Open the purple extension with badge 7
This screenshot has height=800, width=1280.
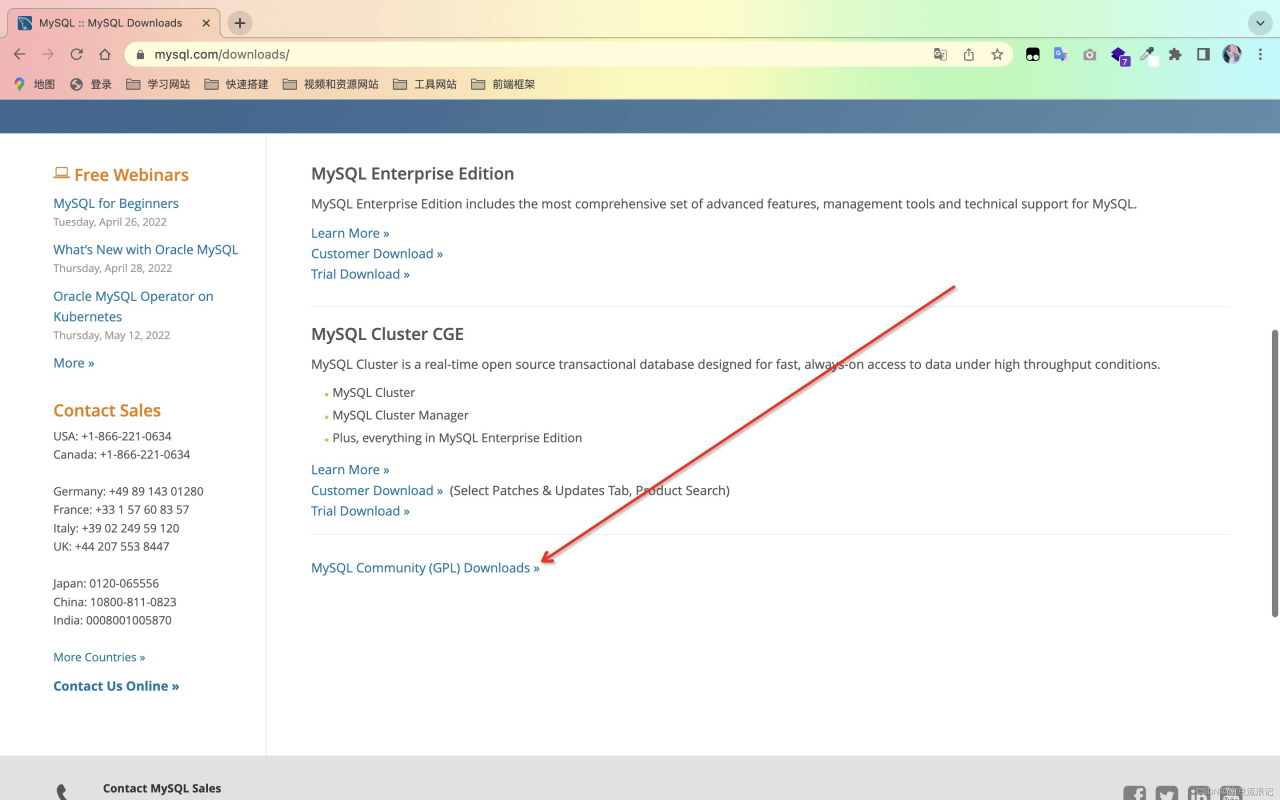tap(1119, 56)
